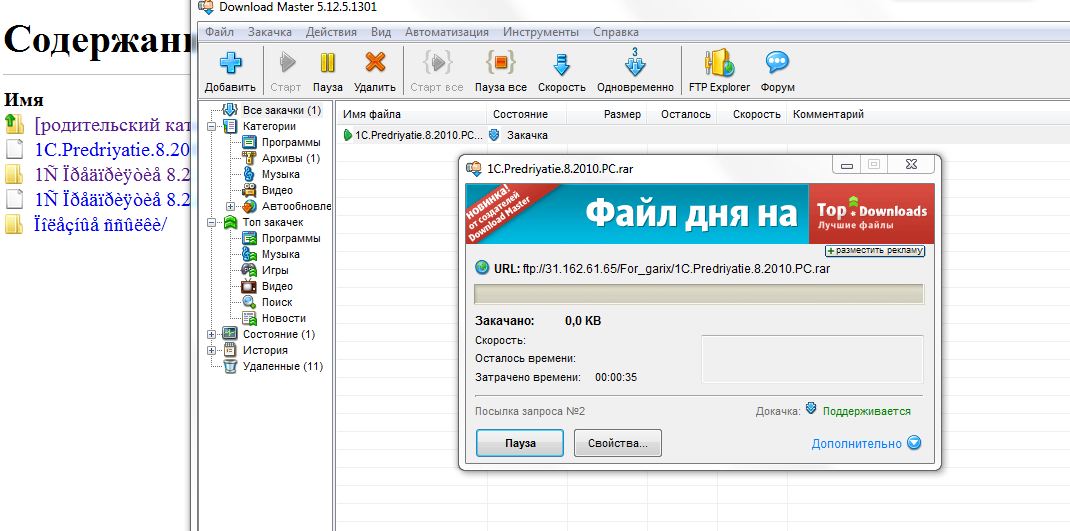Select the Автообновление category item
Viewport: 1070px width, 531px height.
[x=295, y=206]
